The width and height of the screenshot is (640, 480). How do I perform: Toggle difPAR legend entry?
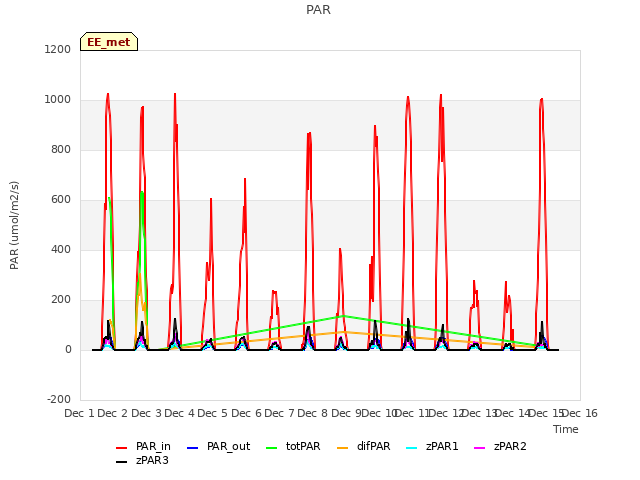(x=364, y=447)
